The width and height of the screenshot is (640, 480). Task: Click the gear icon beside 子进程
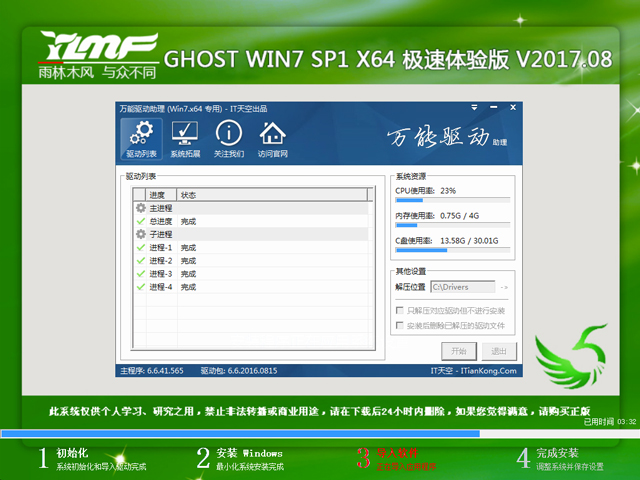[x=141, y=234]
